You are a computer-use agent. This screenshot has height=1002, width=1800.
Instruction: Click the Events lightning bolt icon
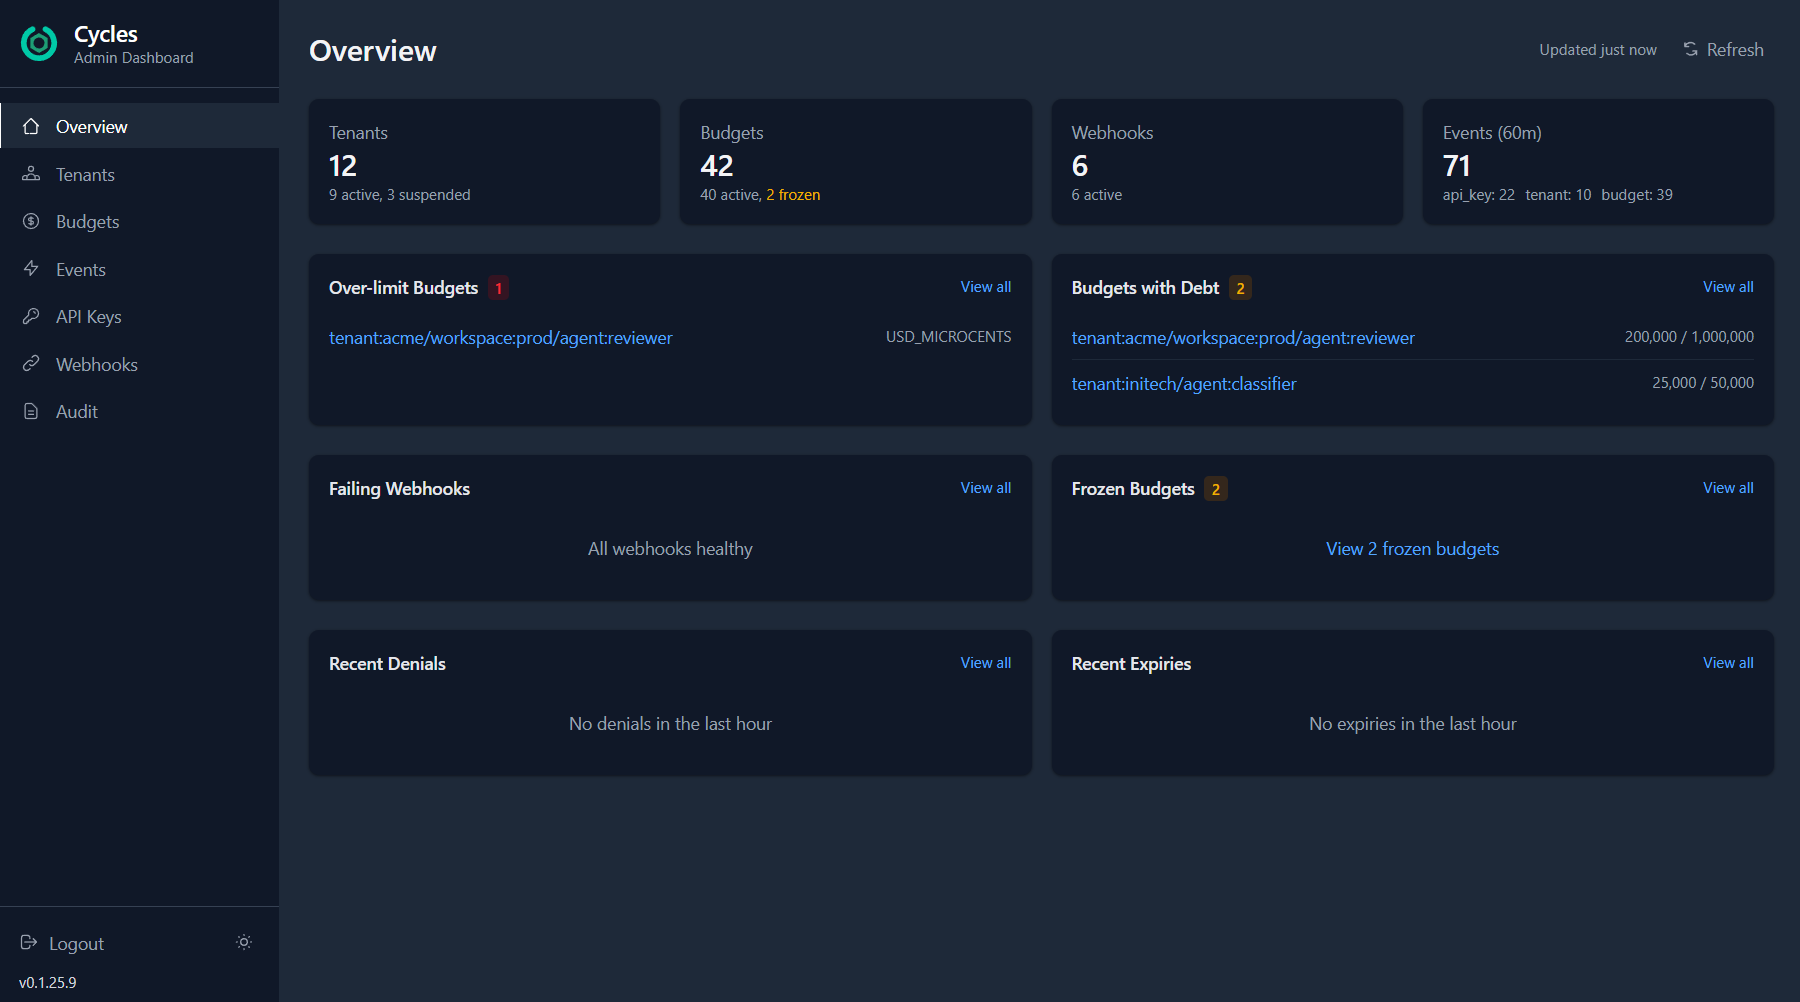click(31, 269)
